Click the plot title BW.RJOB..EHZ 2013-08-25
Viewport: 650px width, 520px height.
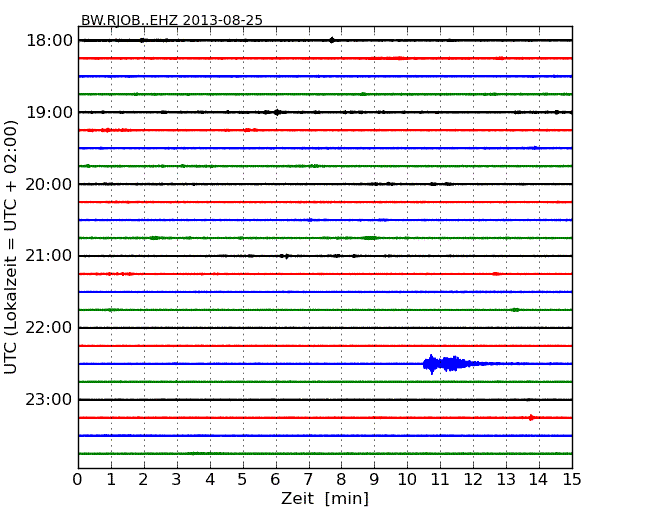[x=172, y=20]
